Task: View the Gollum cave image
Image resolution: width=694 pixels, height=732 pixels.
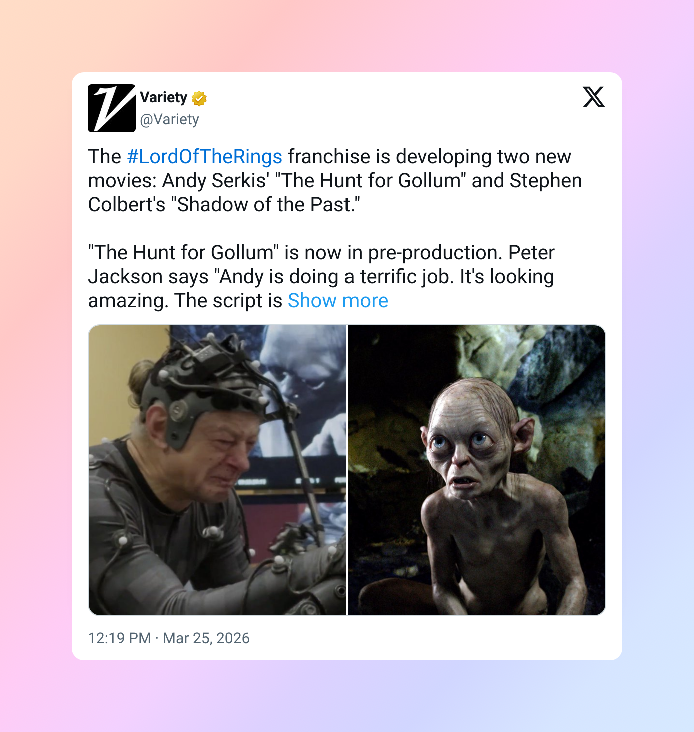Action: click(x=477, y=470)
